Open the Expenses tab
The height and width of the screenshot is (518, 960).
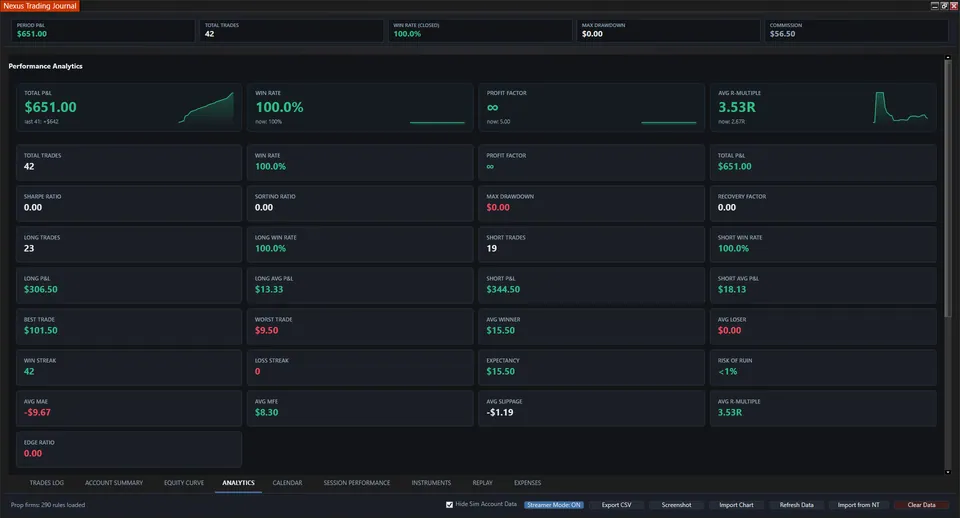point(527,482)
